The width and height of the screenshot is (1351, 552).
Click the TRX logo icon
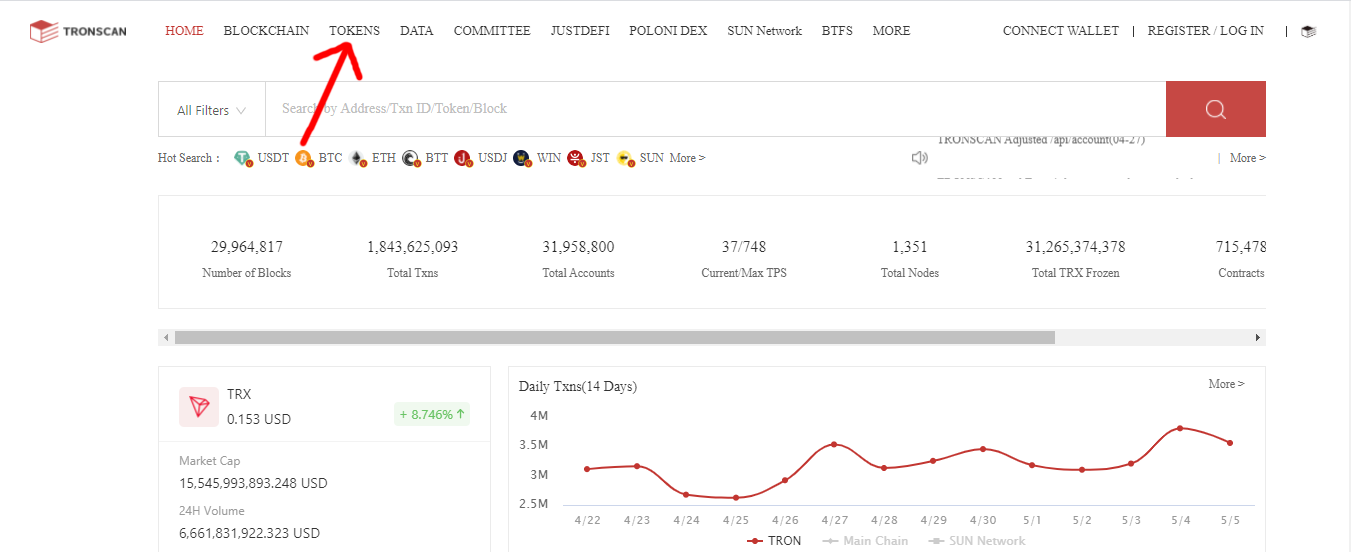tap(199, 407)
